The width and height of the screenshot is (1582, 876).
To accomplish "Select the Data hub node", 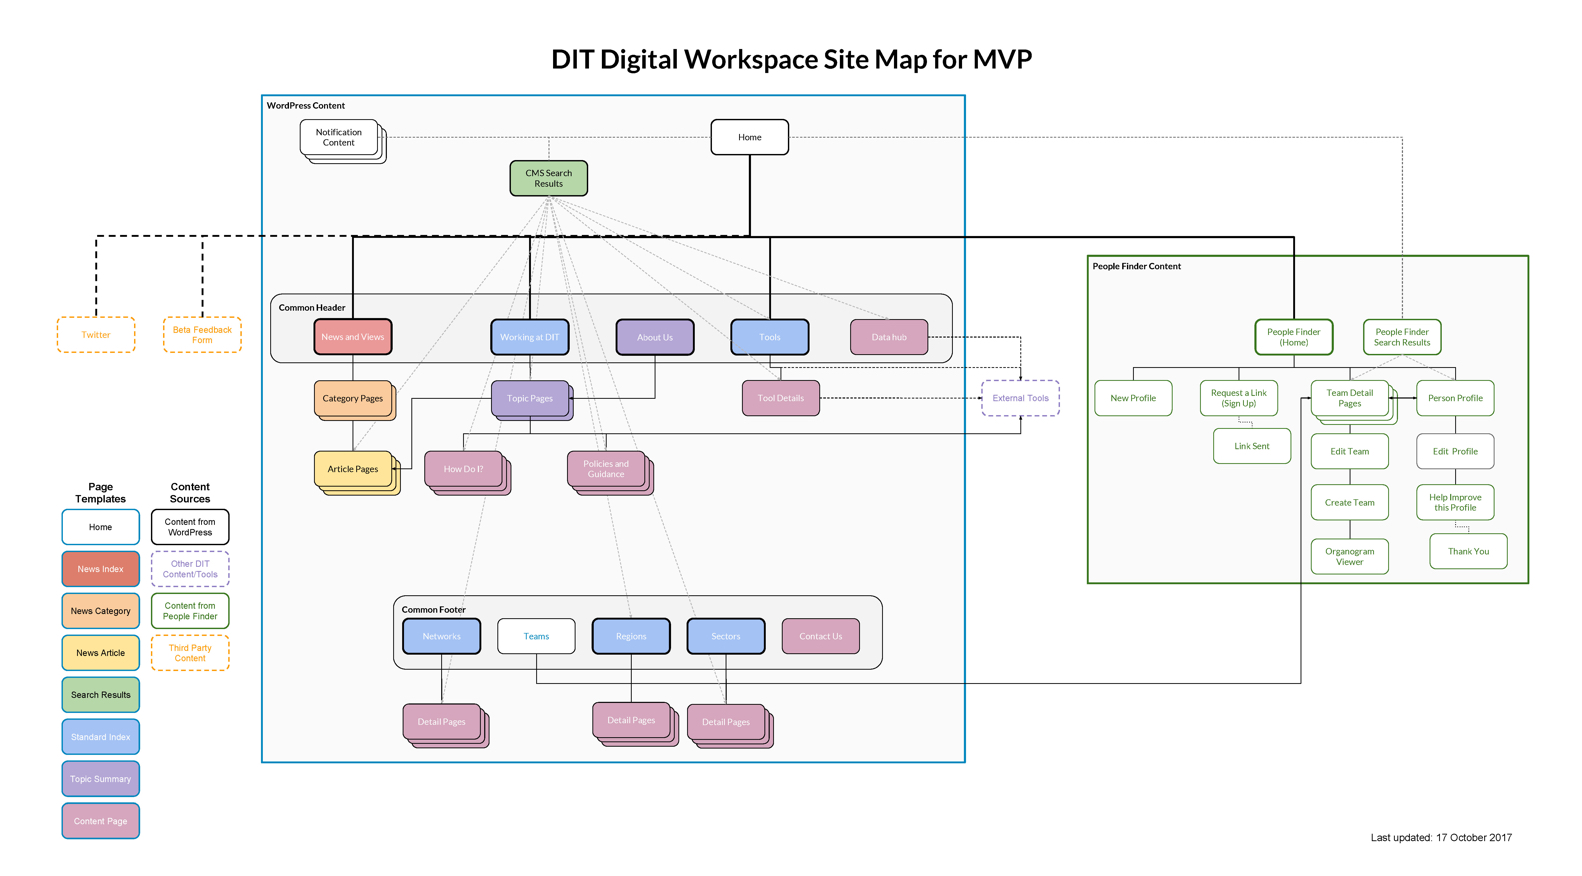I will pos(888,337).
